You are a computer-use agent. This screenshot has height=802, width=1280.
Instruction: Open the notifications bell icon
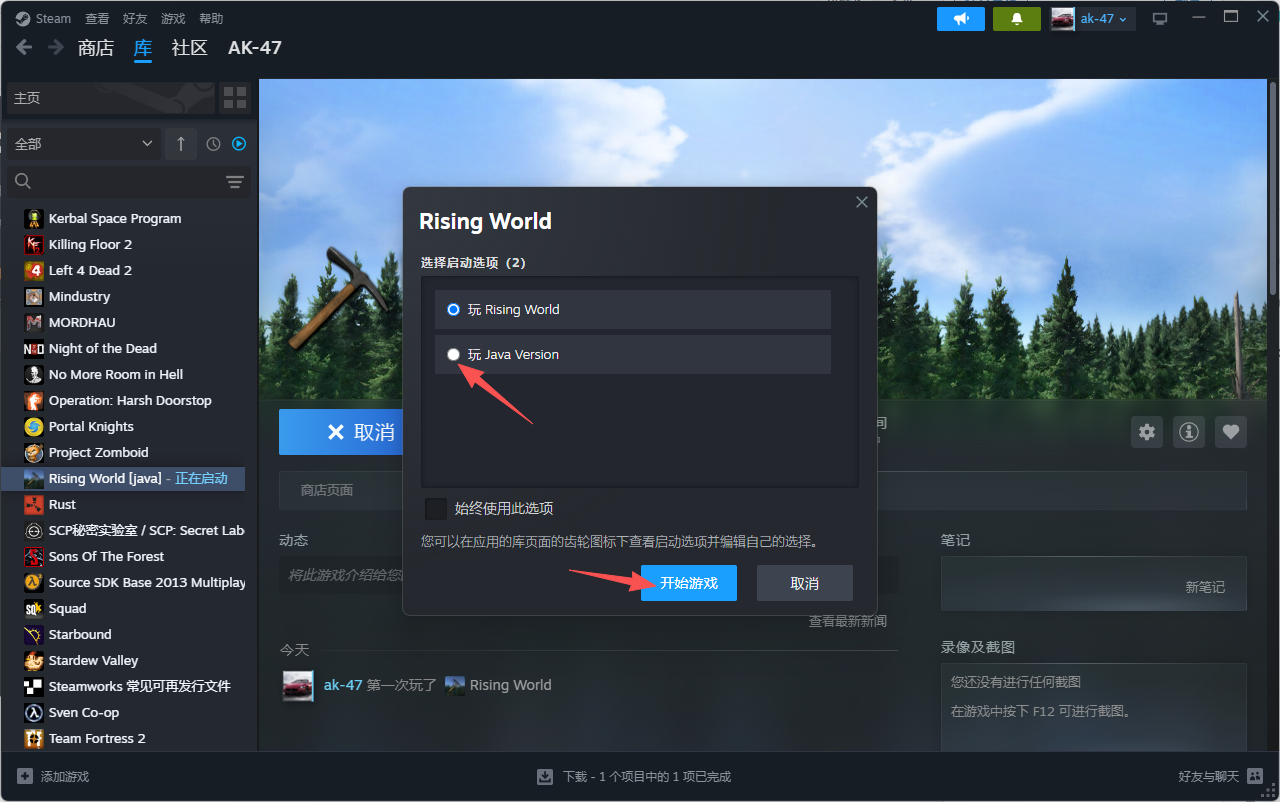[x=1017, y=19]
